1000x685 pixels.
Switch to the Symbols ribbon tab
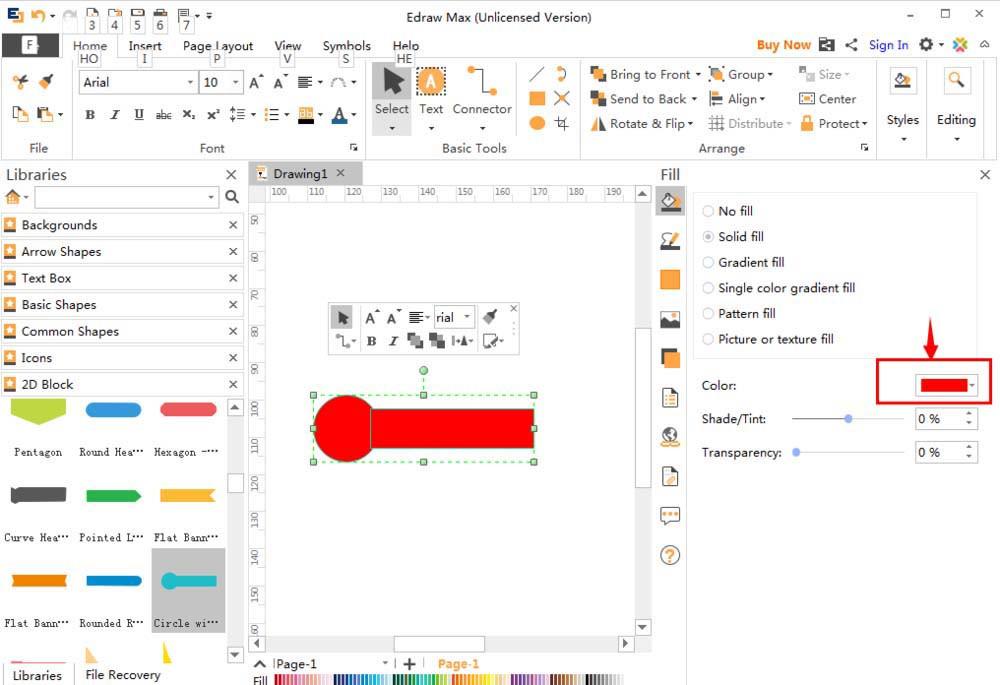click(x=346, y=46)
